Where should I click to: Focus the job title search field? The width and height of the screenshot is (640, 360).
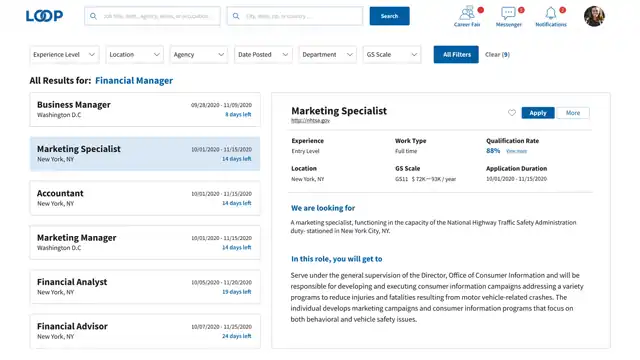coord(152,16)
